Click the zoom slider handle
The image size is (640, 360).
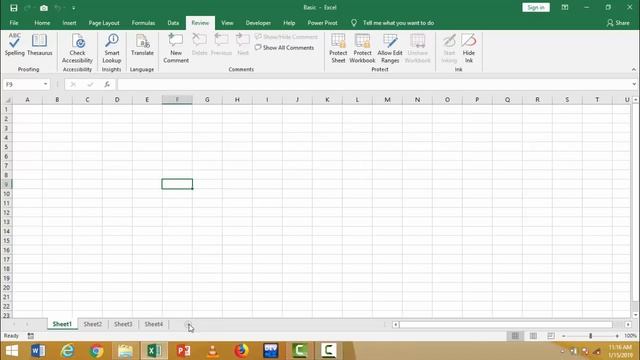pos(590,336)
